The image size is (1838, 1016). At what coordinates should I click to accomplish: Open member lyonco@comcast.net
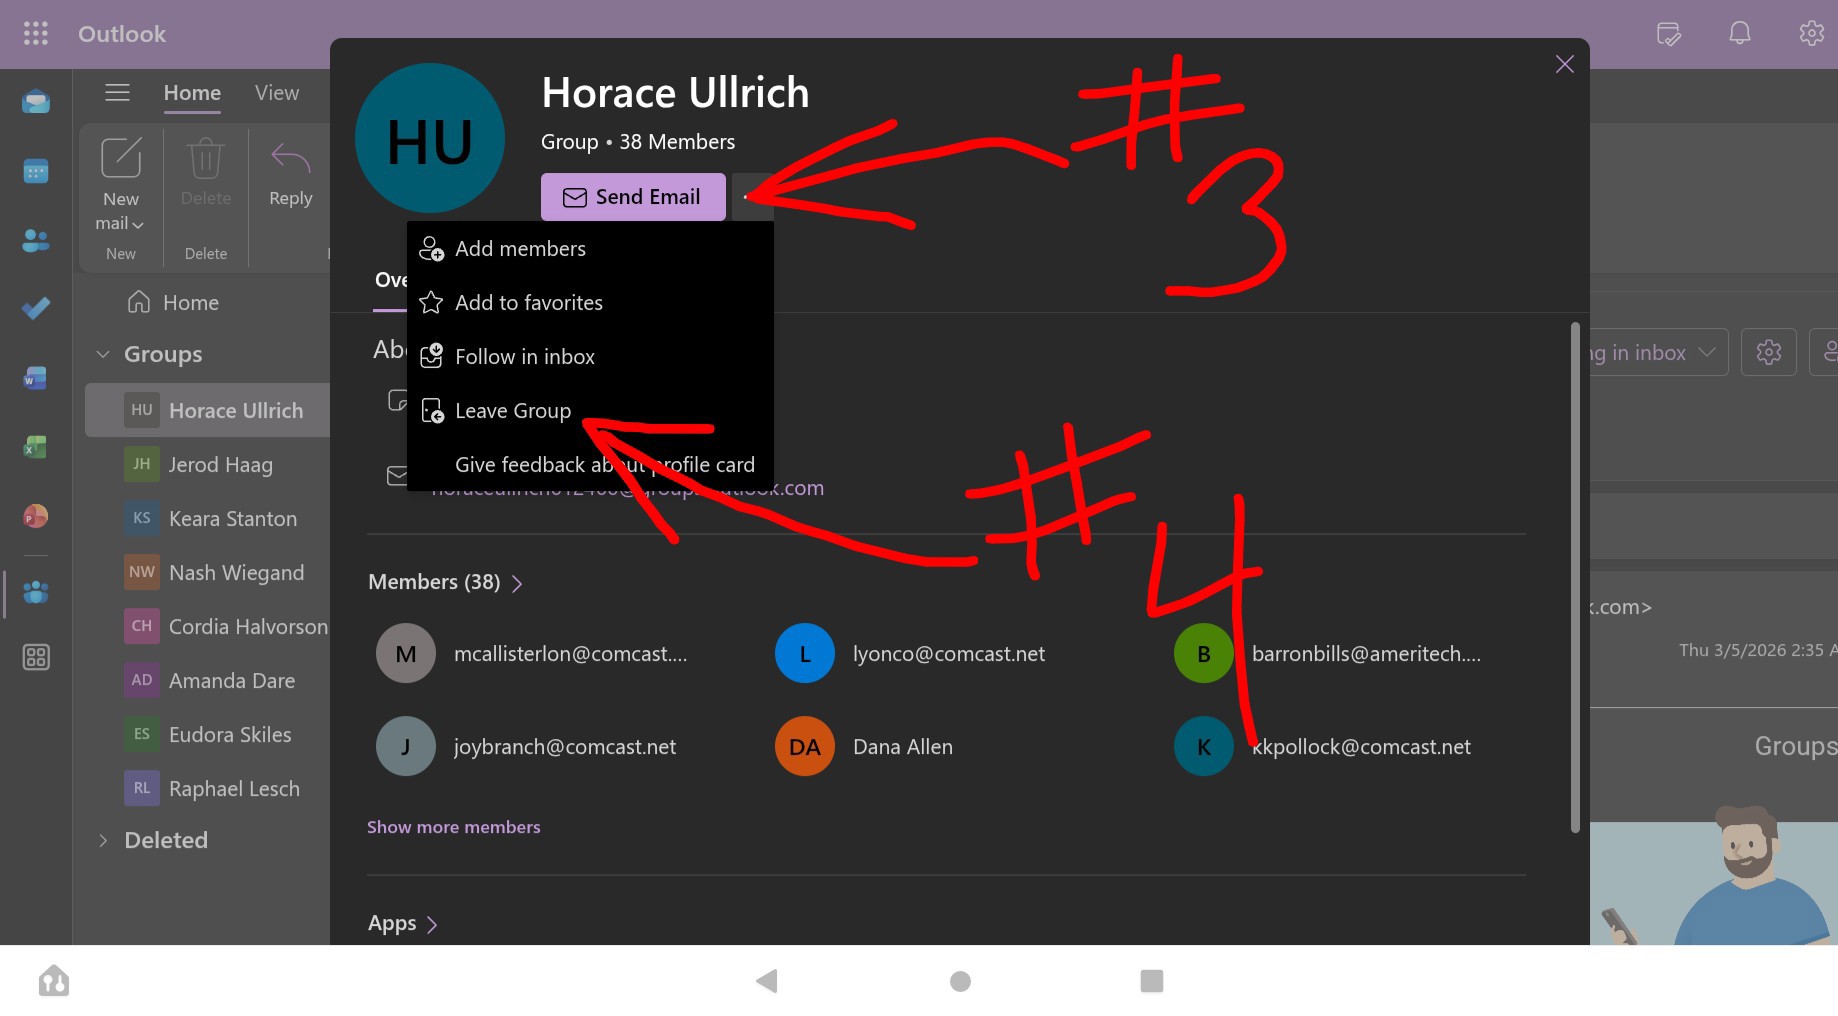coord(910,653)
